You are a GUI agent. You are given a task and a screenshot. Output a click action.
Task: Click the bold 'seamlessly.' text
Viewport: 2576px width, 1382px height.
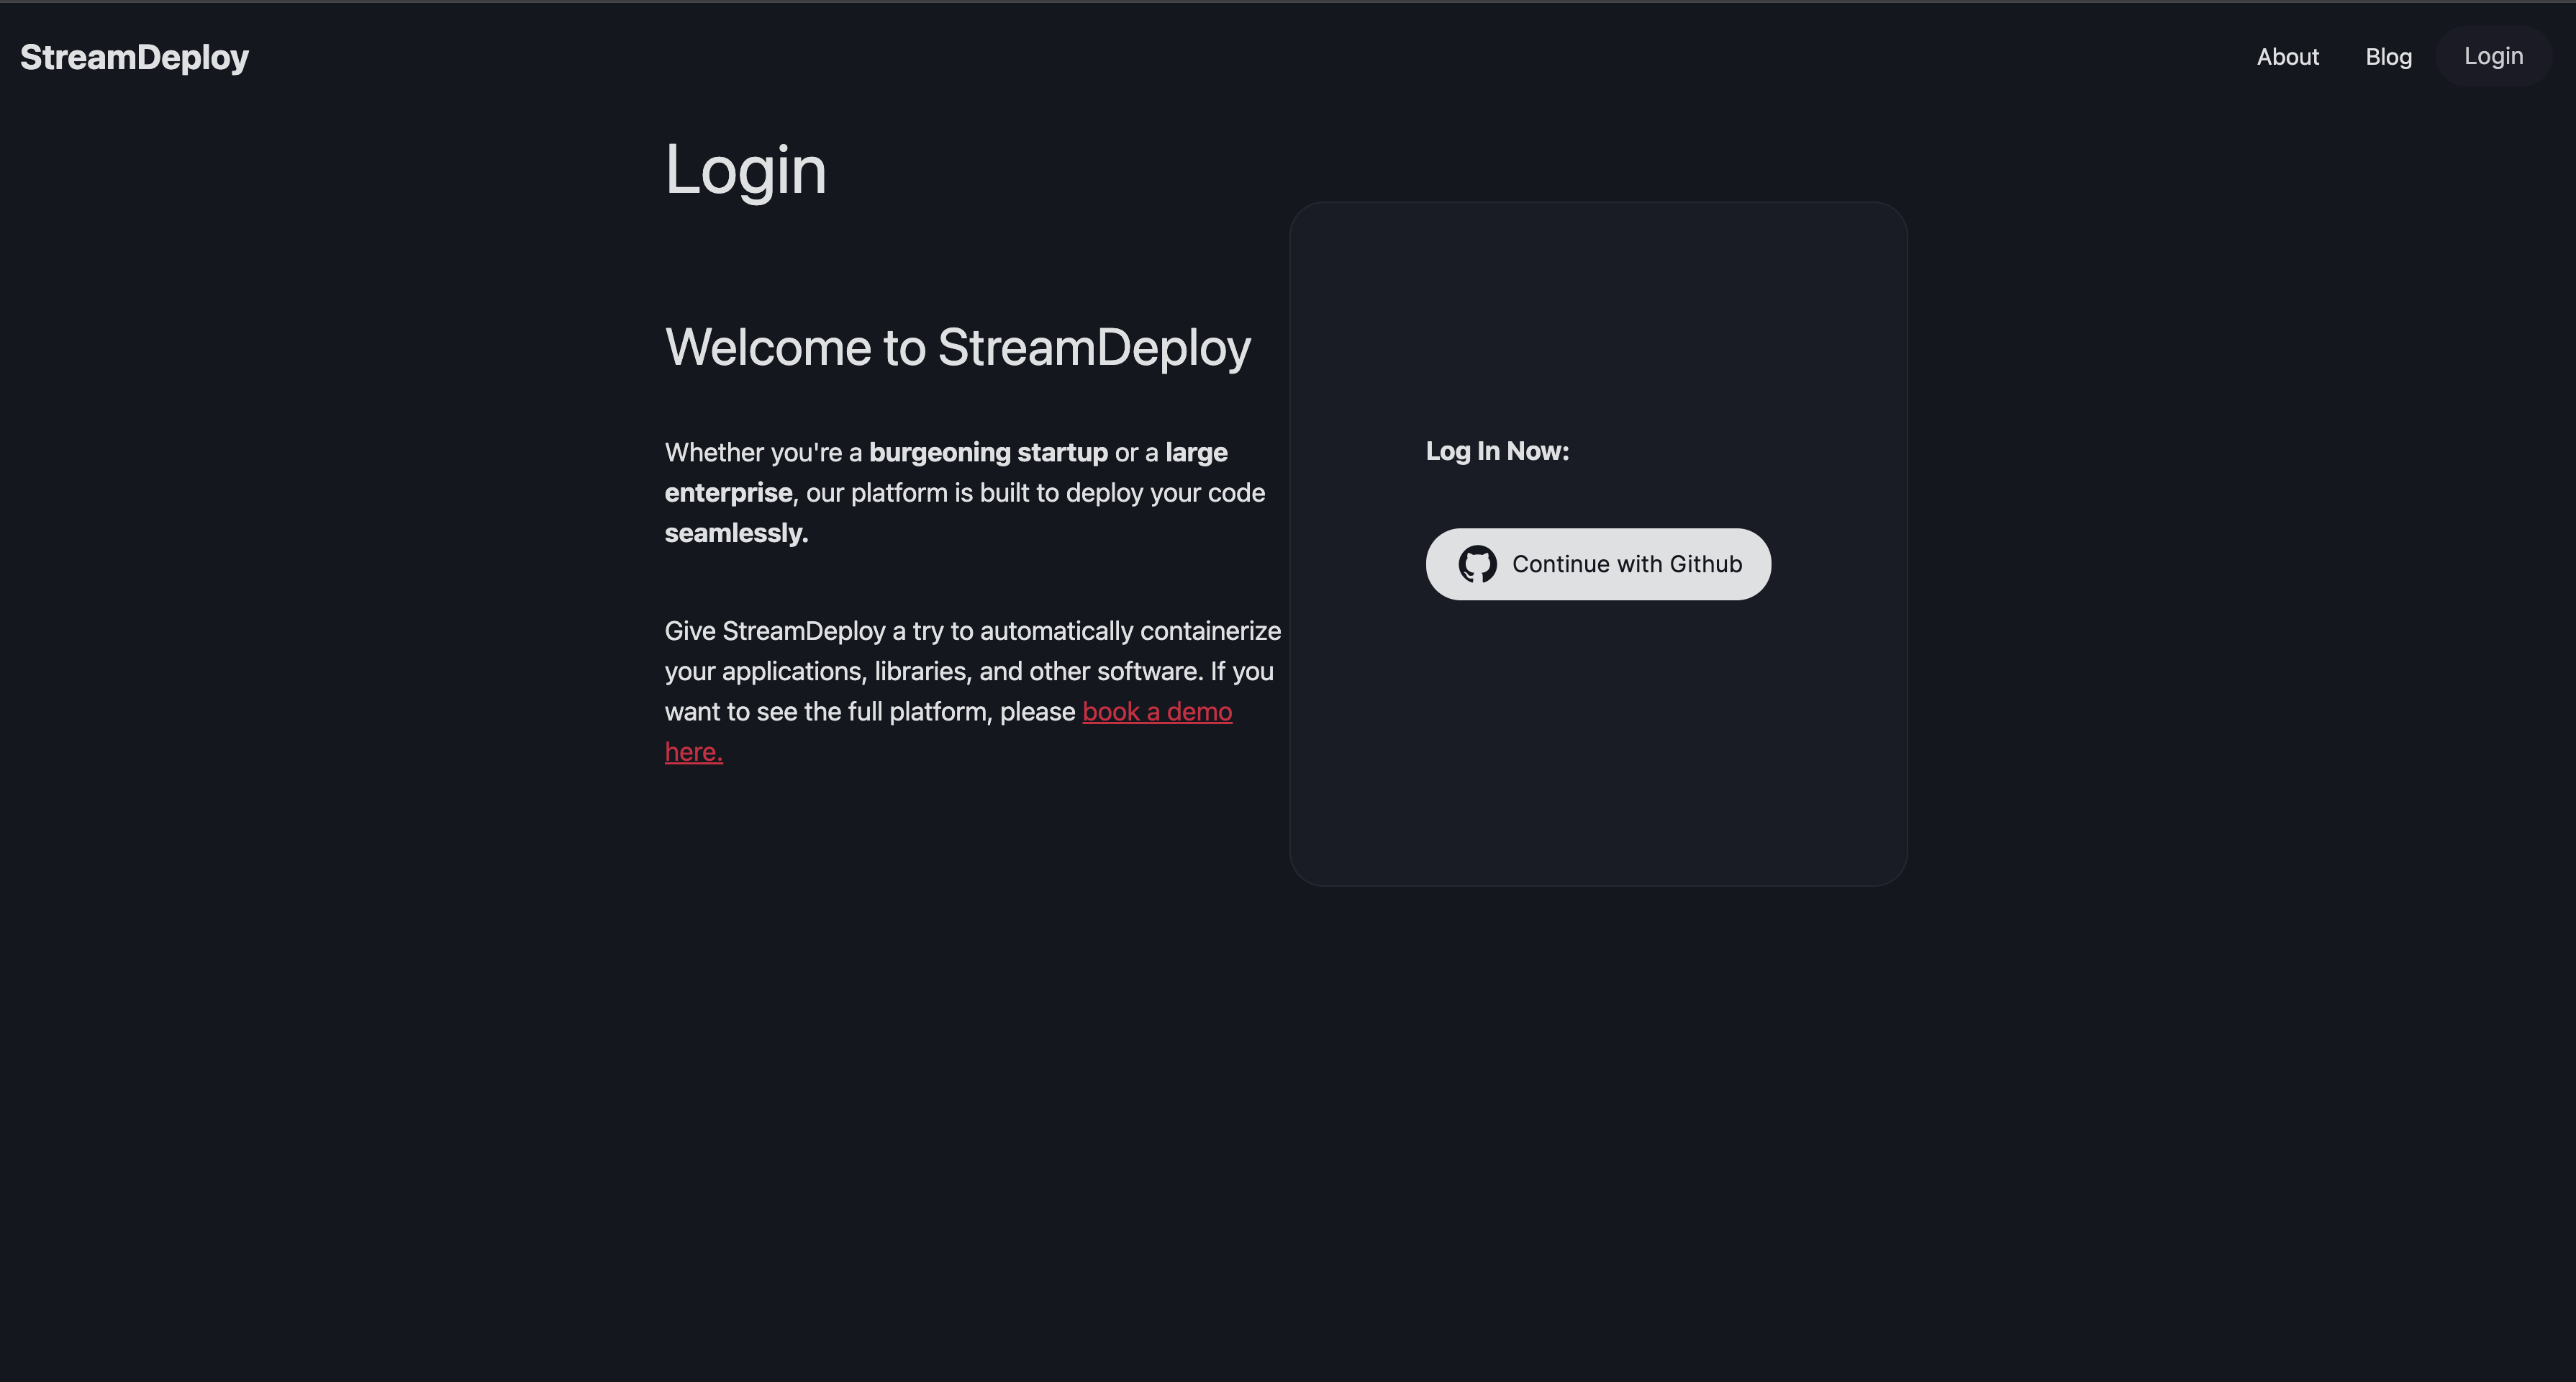(x=736, y=533)
